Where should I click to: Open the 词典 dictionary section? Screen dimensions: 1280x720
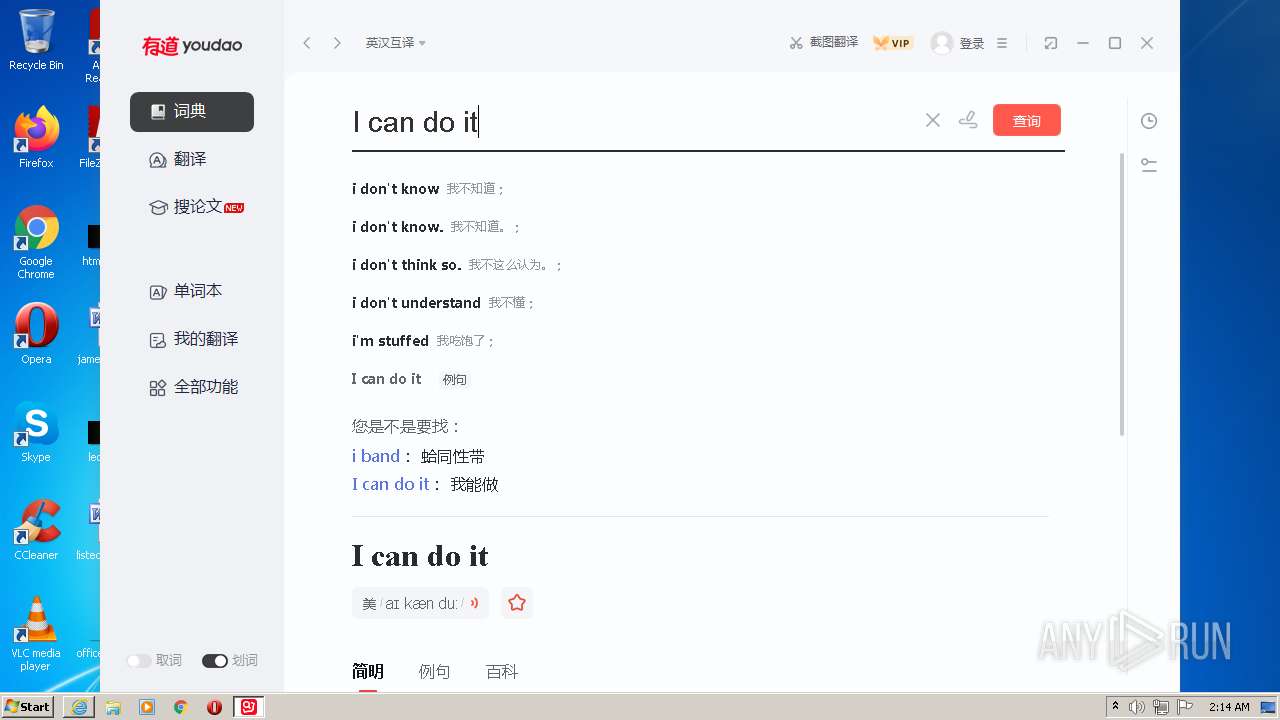tap(192, 112)
